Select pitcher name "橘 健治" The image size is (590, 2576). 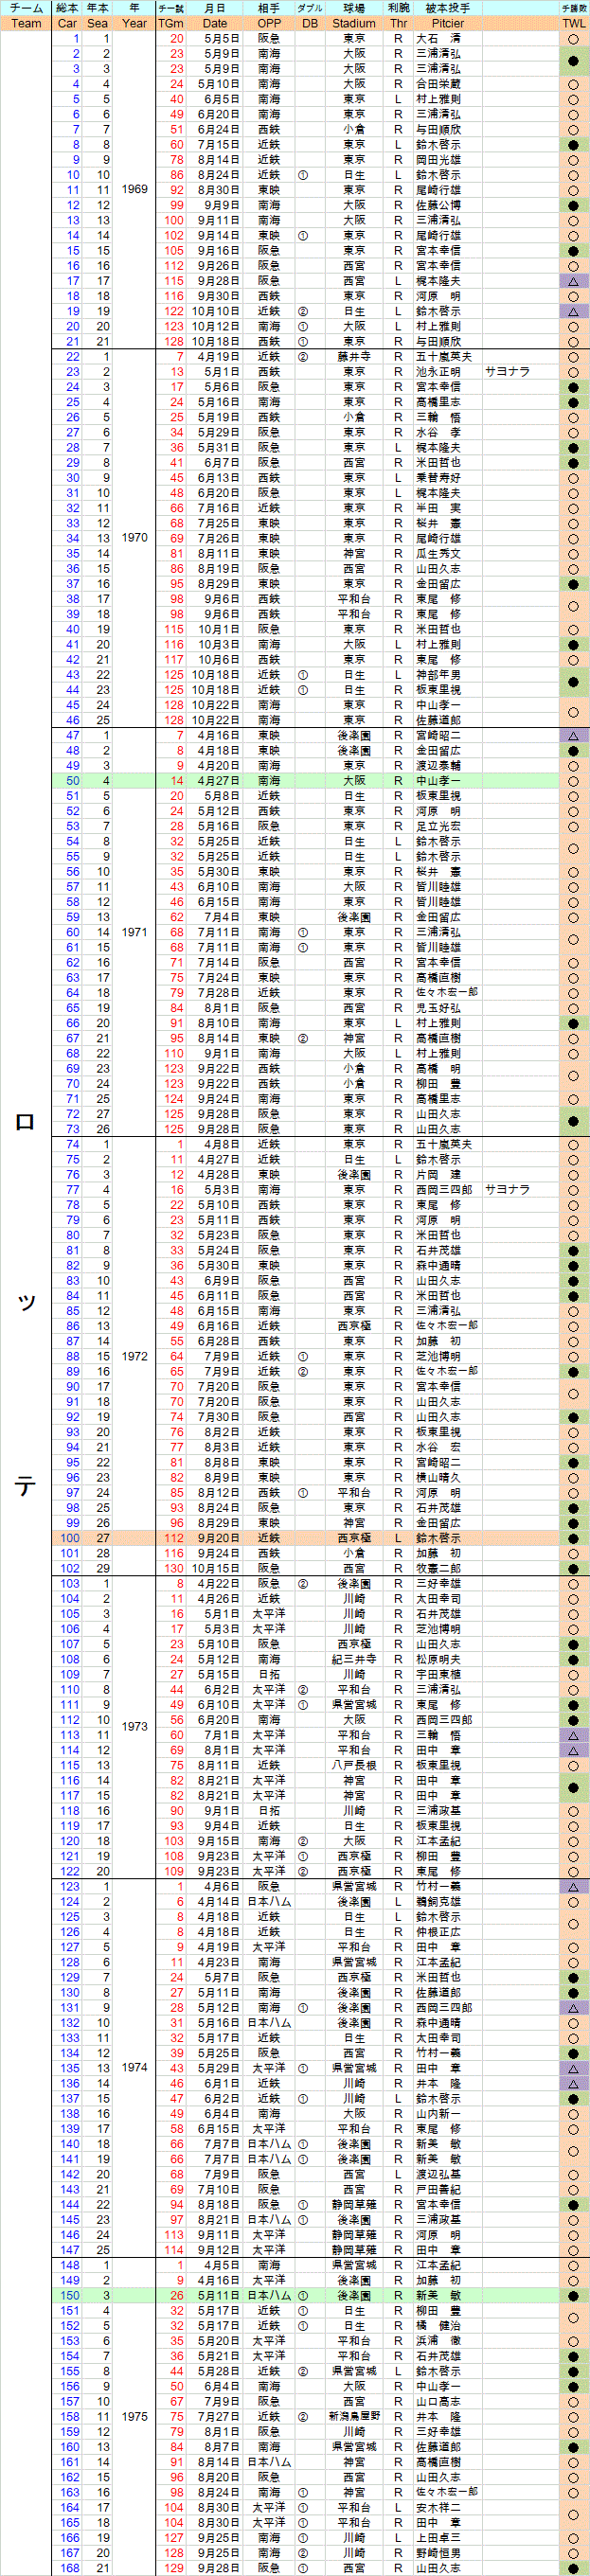(x=438, y=2326)
